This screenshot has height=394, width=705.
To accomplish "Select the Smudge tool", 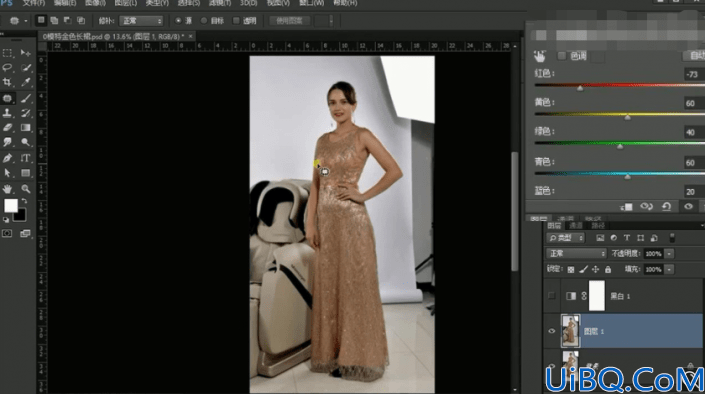I will point(7,142).
